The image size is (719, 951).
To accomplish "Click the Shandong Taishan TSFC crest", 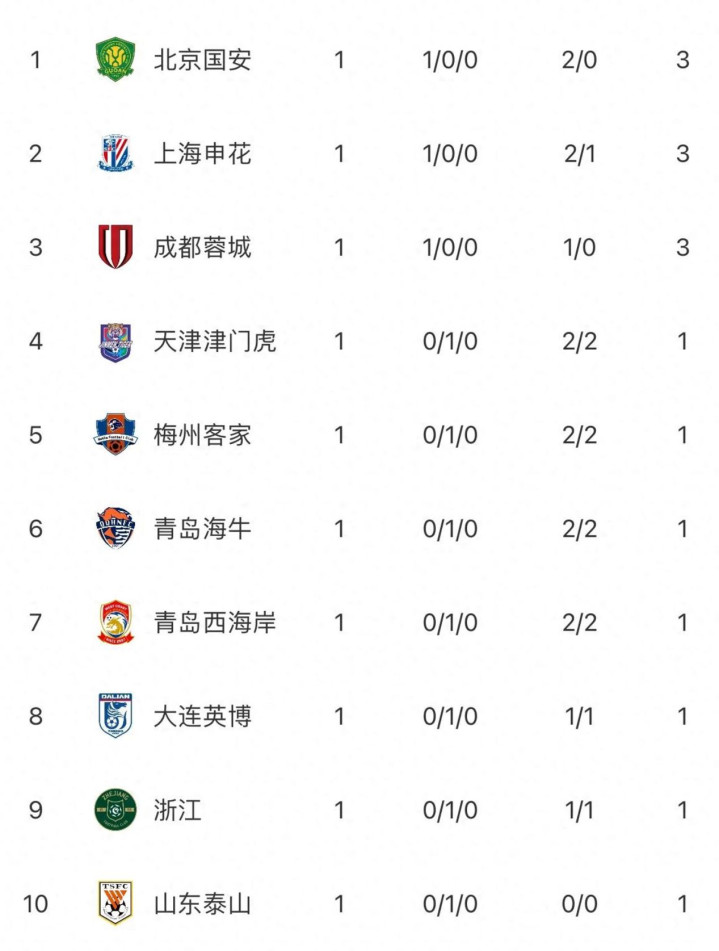I will point(115,903).
